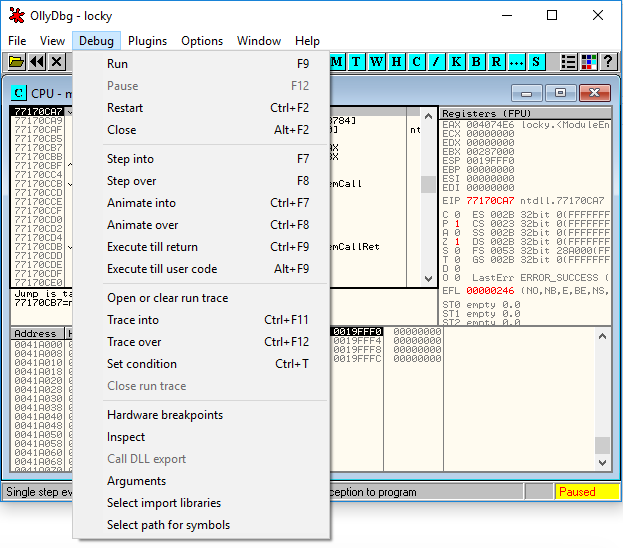Screen dimensions: 623x548
Task: Select EFL value 00000246 in registers
Action: (490, 291)
